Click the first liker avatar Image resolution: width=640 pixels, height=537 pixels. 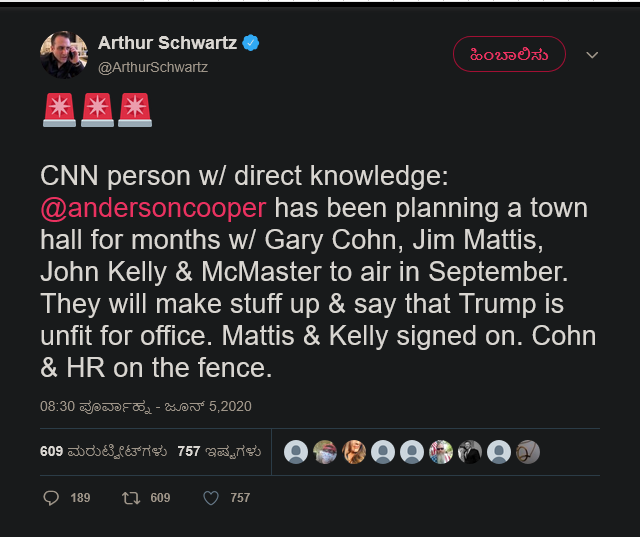(296, 452)
